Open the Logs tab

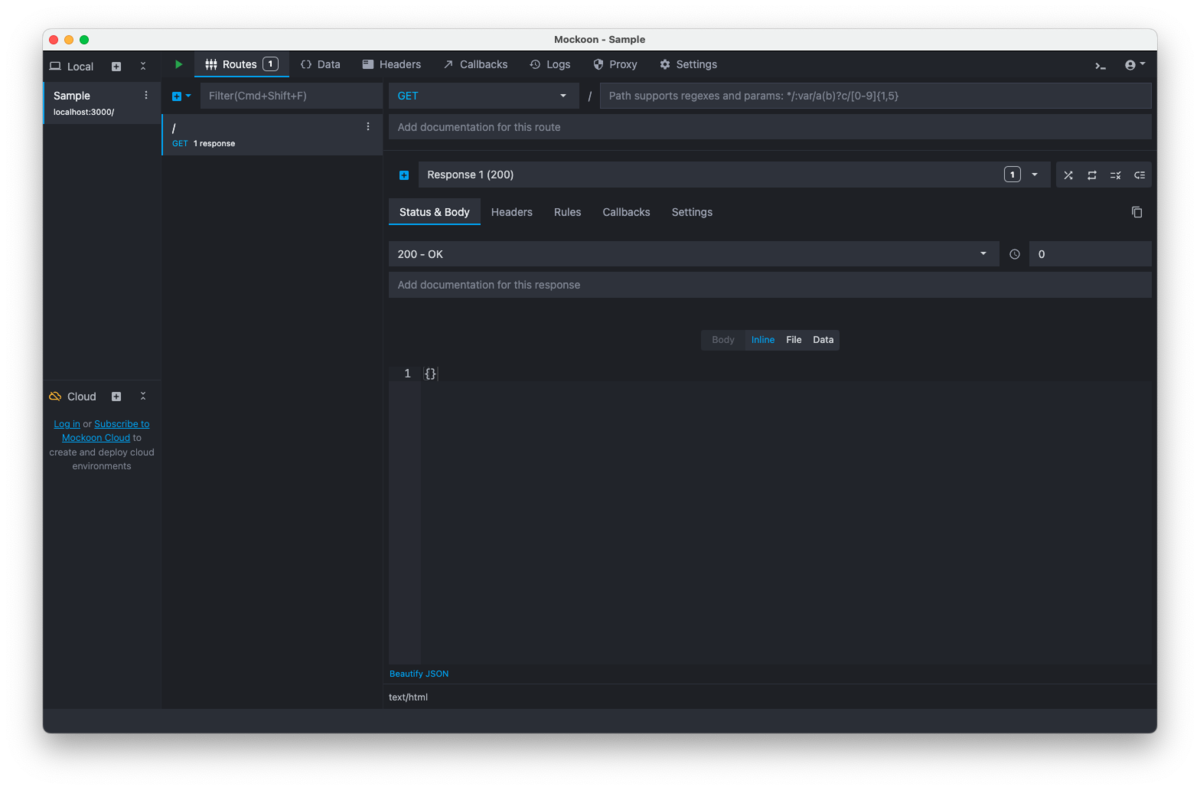pyautogui.click(x=550, y=64)
